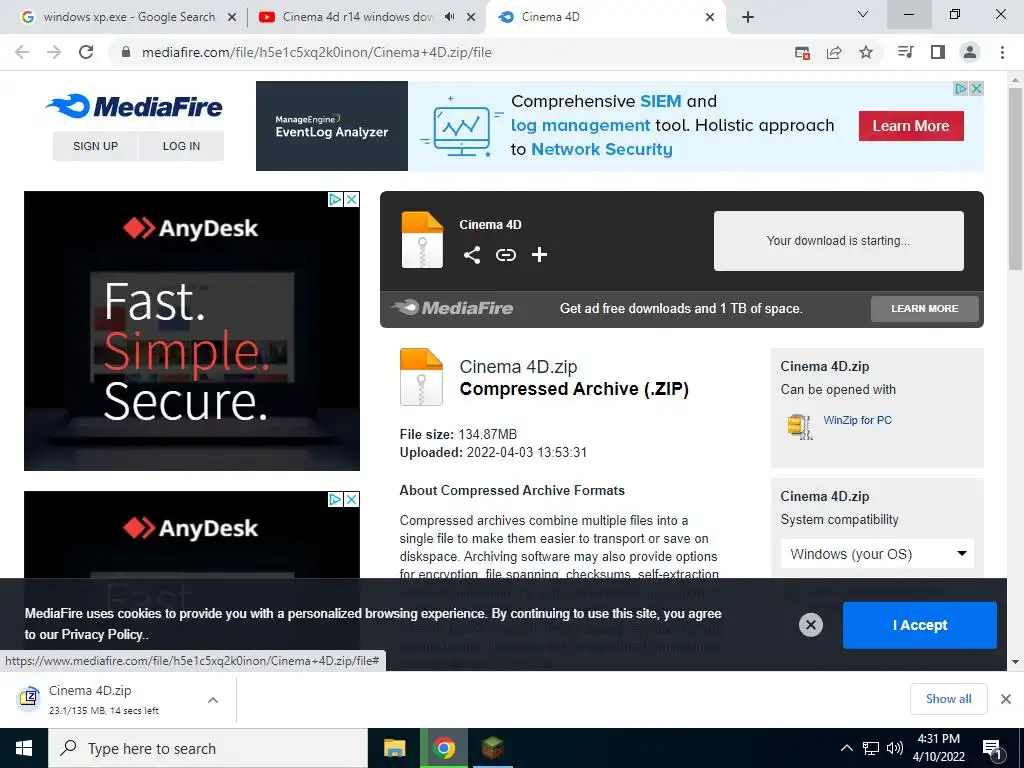Reload the page with refresh icon
The image size is (1024, 768).
coord(86,52)
